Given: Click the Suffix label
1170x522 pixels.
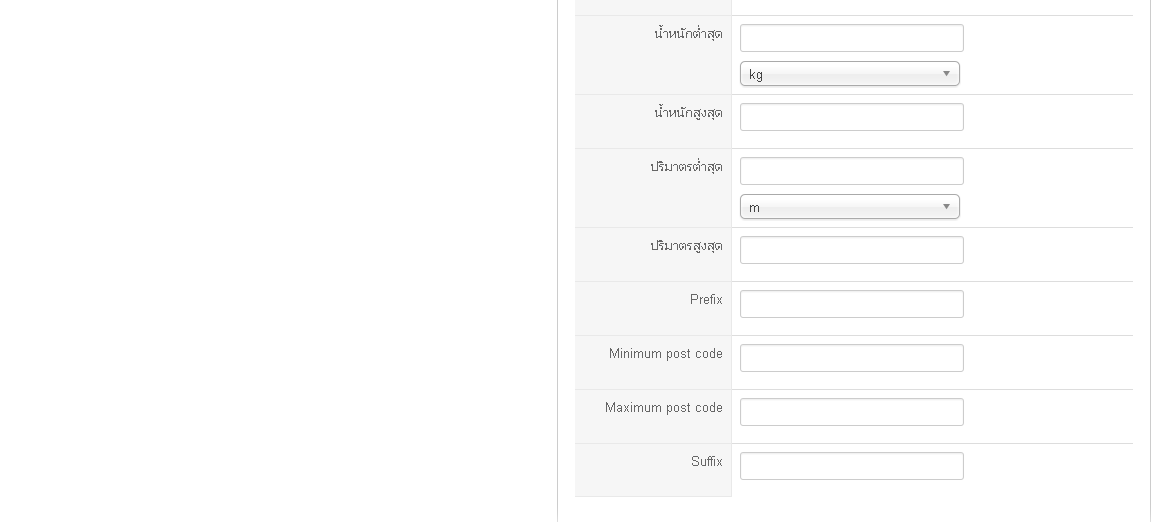Looking at the screenshot, I should (706, 462).
